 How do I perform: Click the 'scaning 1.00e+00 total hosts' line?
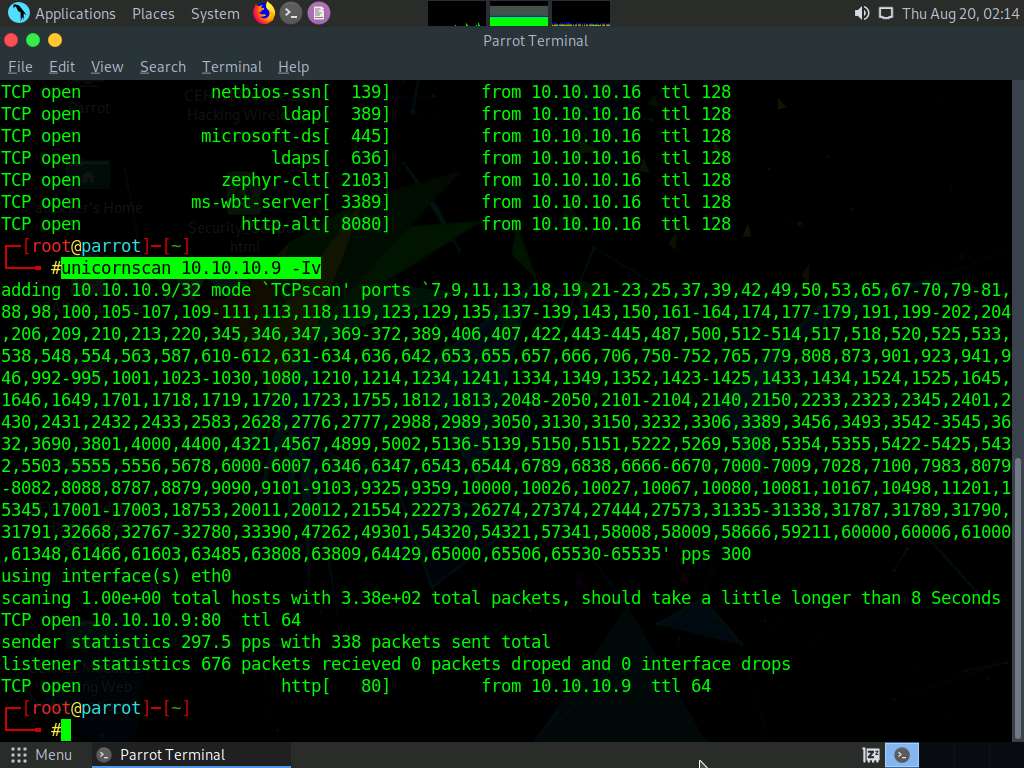501,598
